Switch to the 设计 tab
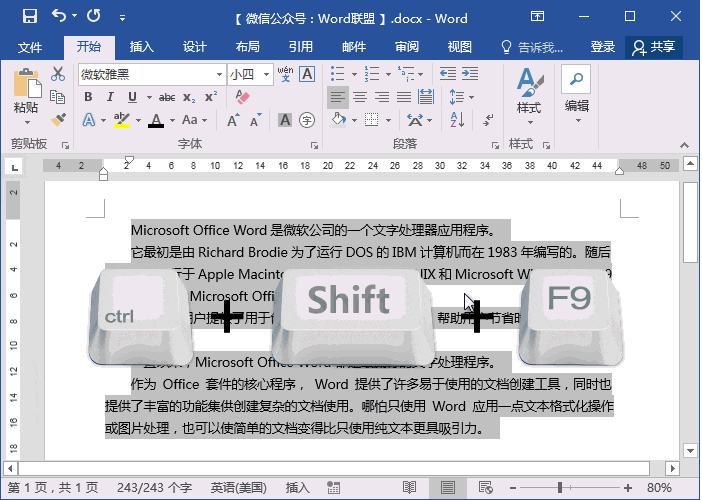The height and width of the screenshot is (500, 702). (x=195, y=47)
